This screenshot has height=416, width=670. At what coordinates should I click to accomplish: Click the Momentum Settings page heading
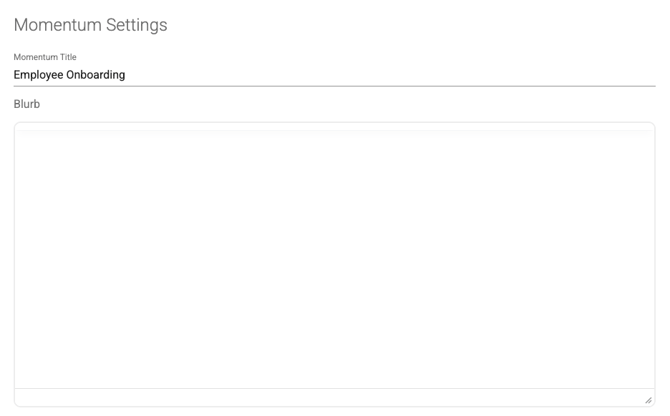coord(91,25)
